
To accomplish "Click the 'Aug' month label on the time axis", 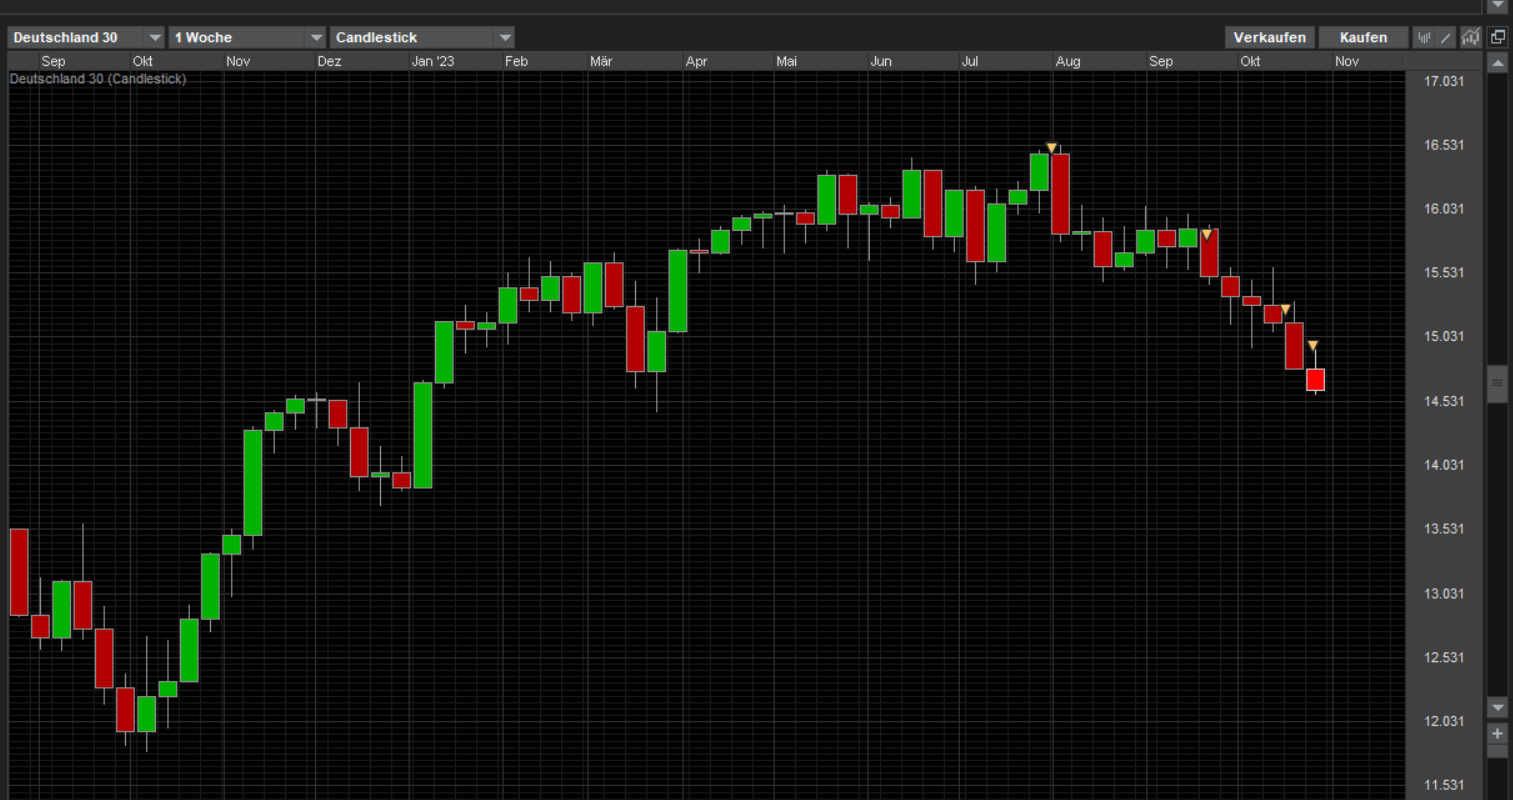I will click(1068, 61).
